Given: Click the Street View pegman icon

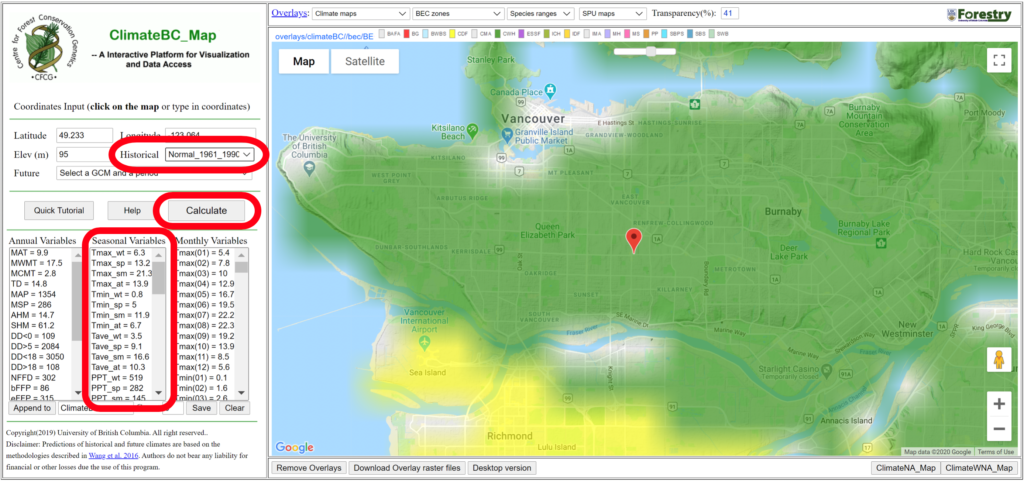Looking at the screenshot, I should [997, 359].
